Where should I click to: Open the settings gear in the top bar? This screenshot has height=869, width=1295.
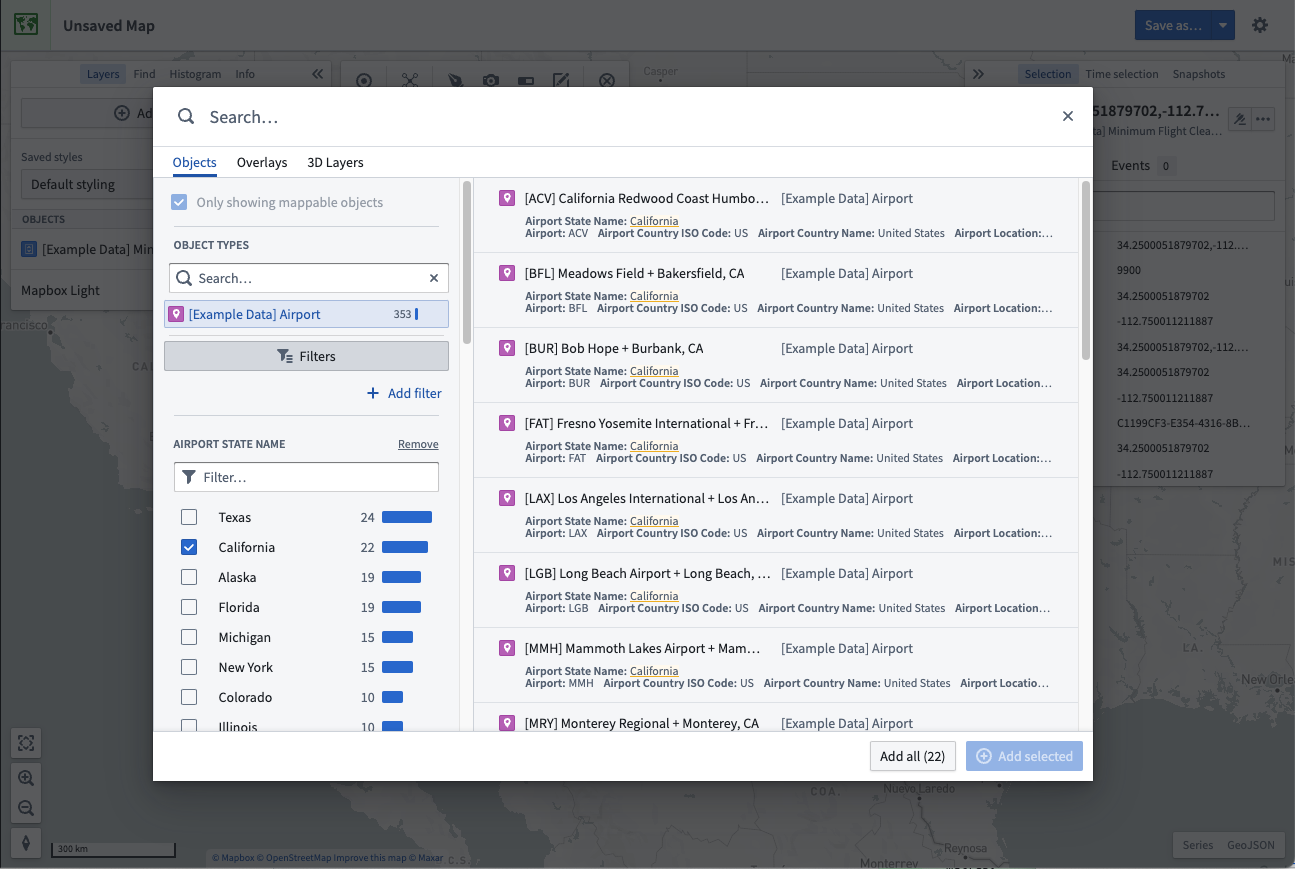point(1260,25)
